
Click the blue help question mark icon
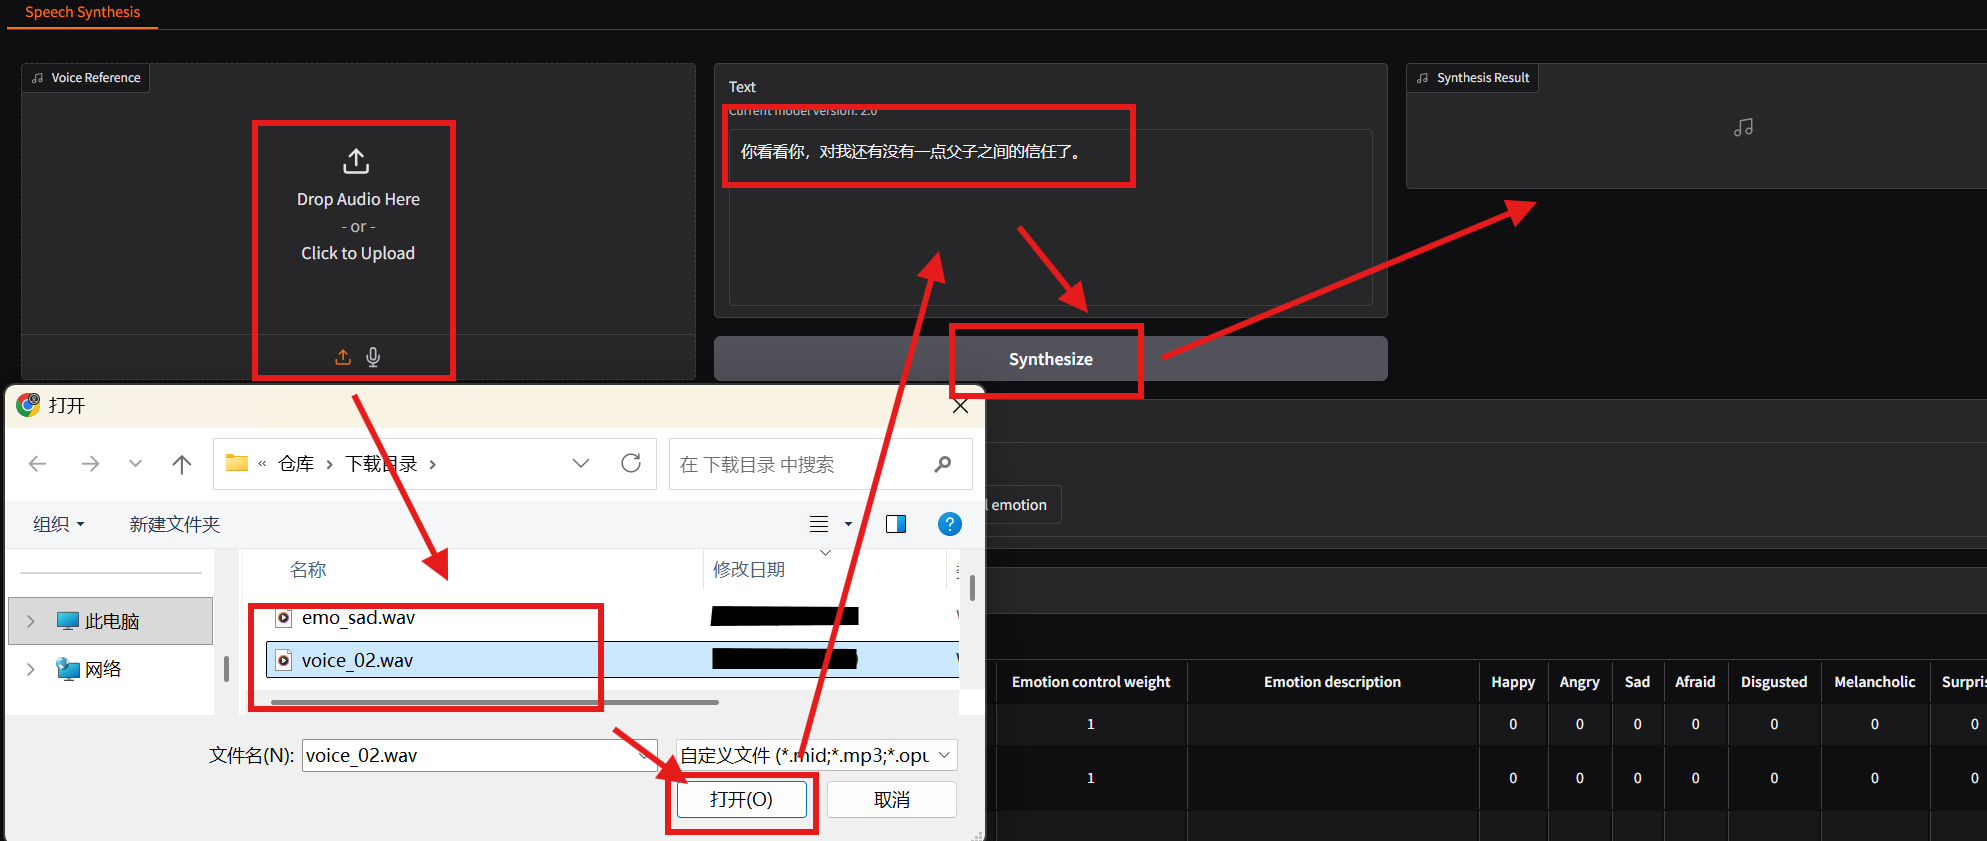949,524
